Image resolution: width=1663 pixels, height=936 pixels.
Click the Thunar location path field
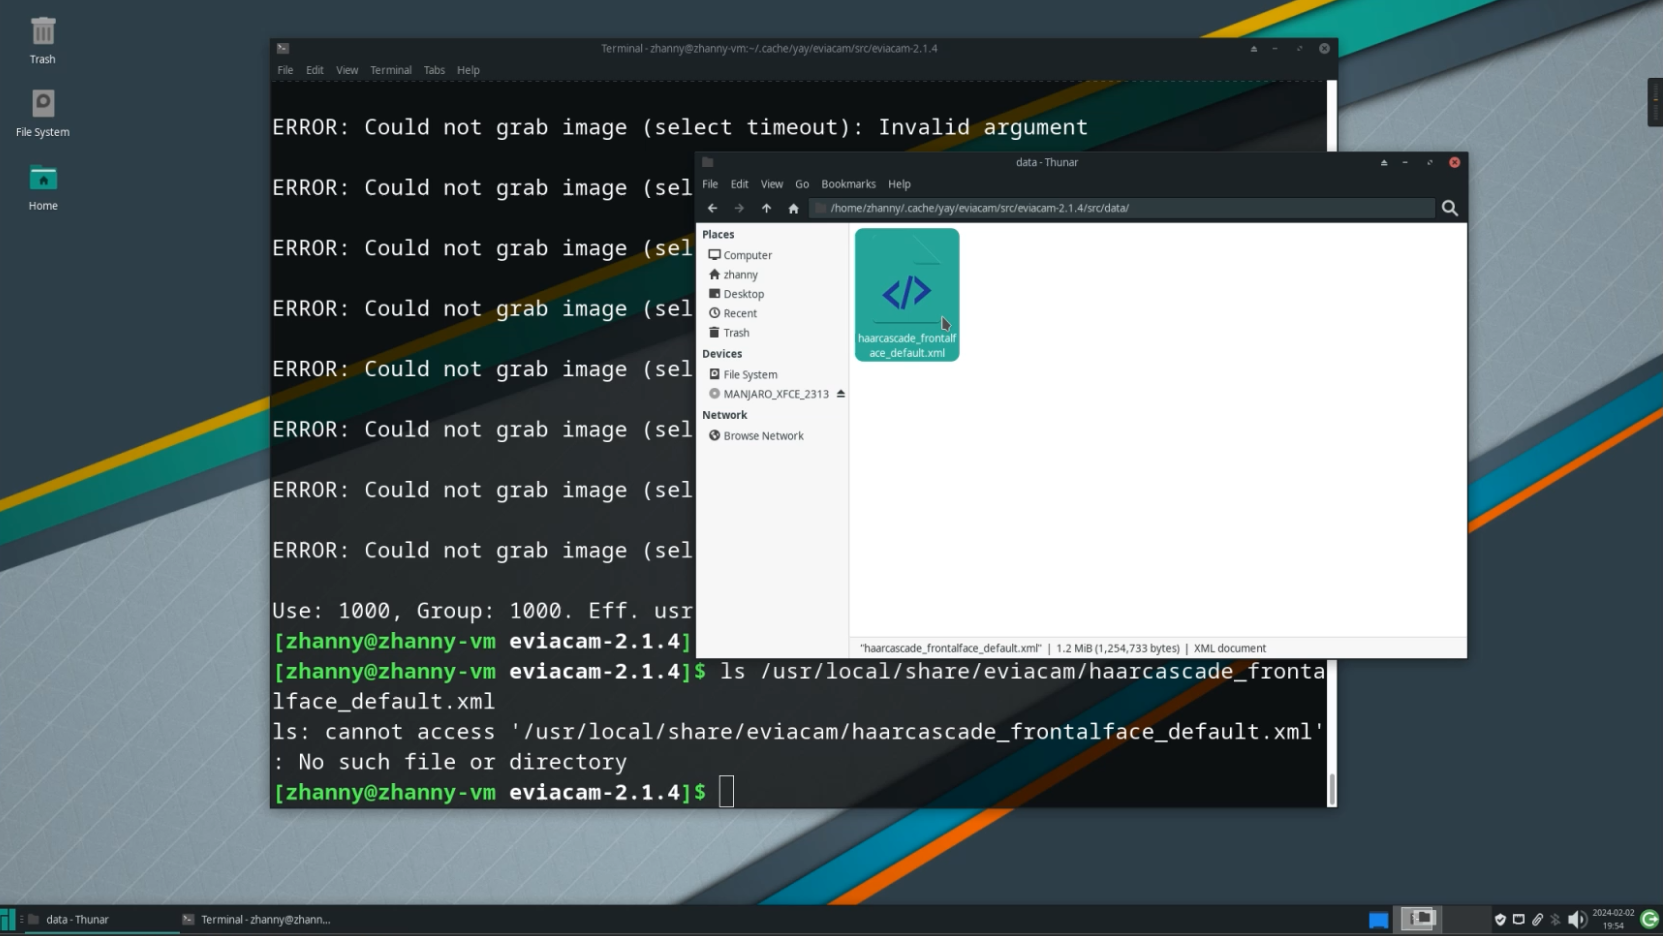coord(1122,208)
